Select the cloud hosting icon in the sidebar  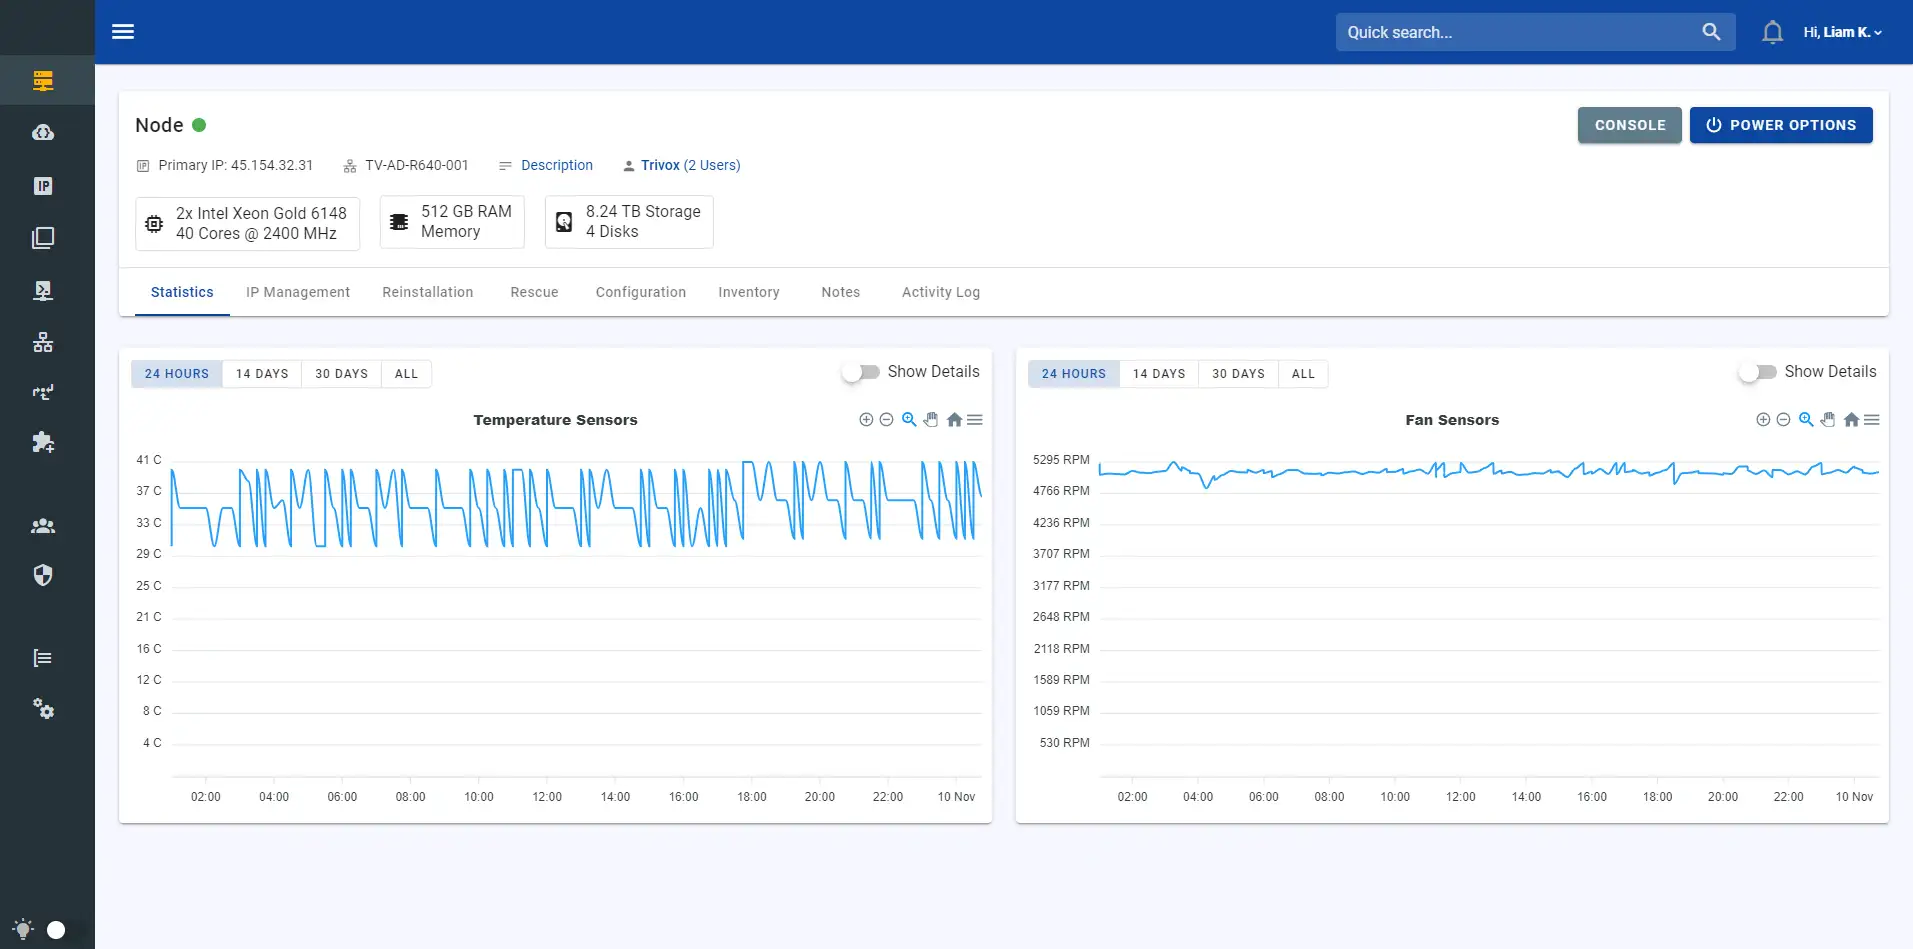tap(44, 132)
